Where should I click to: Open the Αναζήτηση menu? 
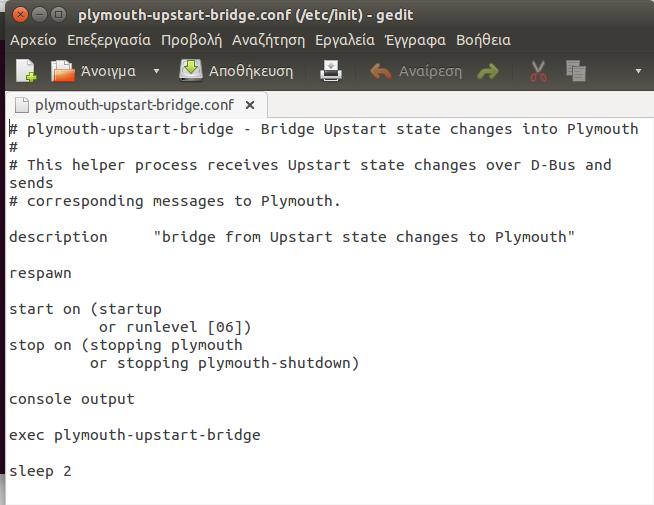pos(268,40)
